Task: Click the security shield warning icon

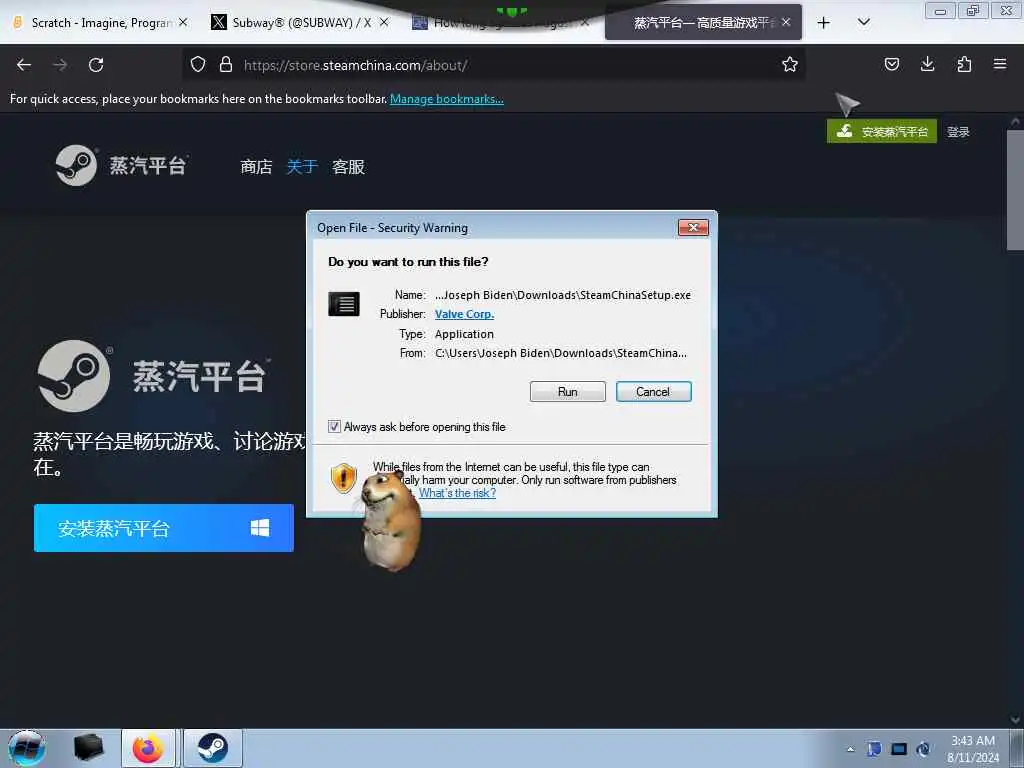Action: coord(344,478)
